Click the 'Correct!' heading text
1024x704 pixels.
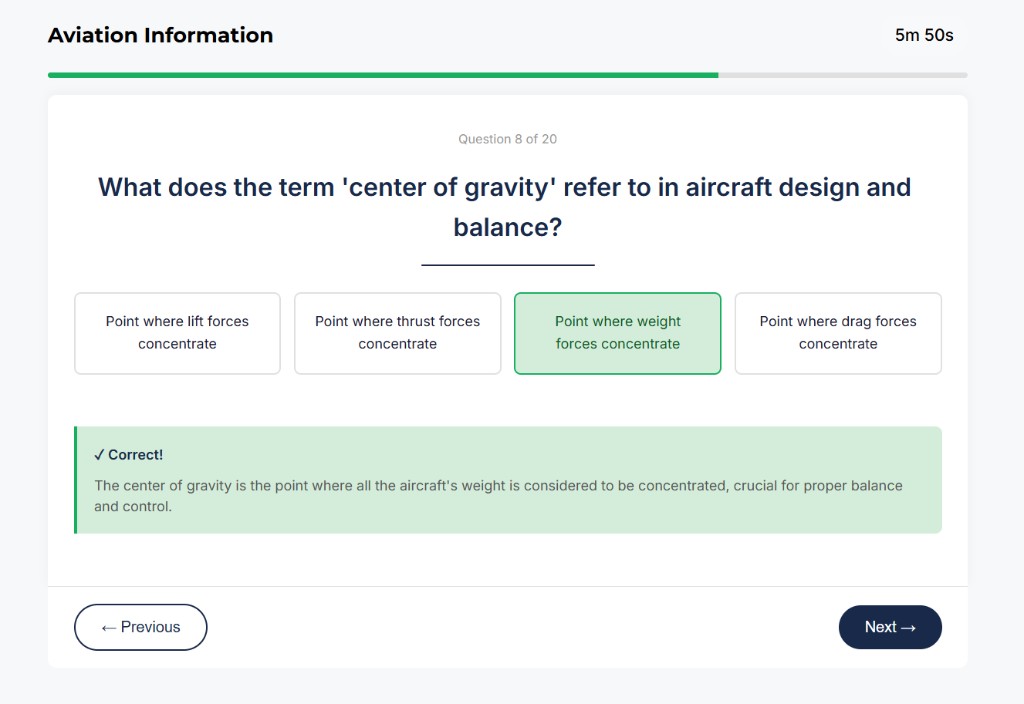coord(133,454)
